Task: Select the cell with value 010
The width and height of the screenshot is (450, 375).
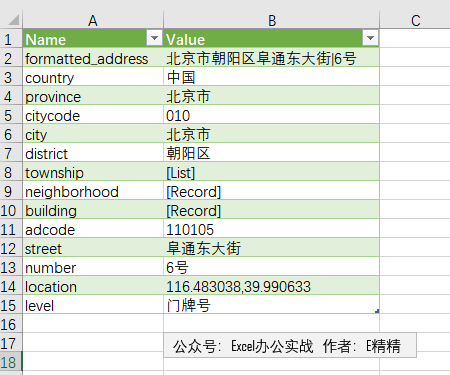Action: [x=272, y=115]
